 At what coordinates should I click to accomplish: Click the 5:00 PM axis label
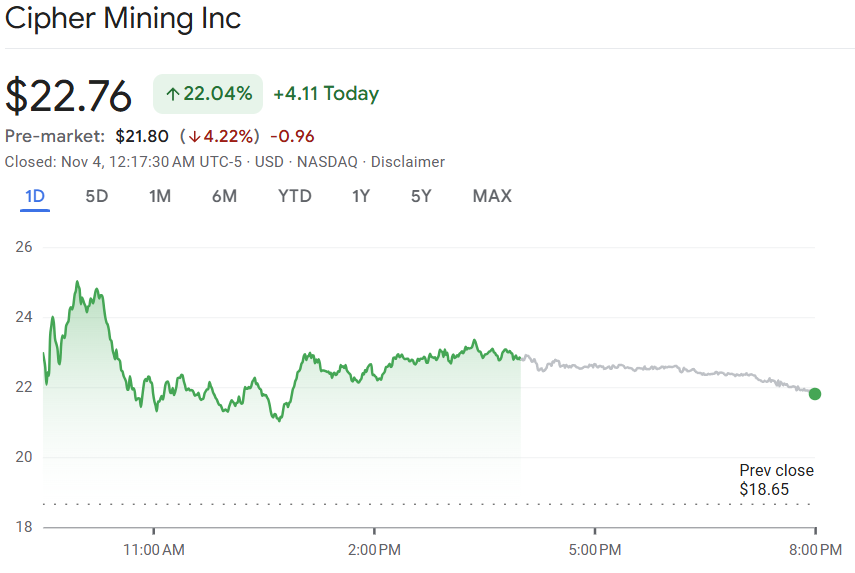(595, 549)
